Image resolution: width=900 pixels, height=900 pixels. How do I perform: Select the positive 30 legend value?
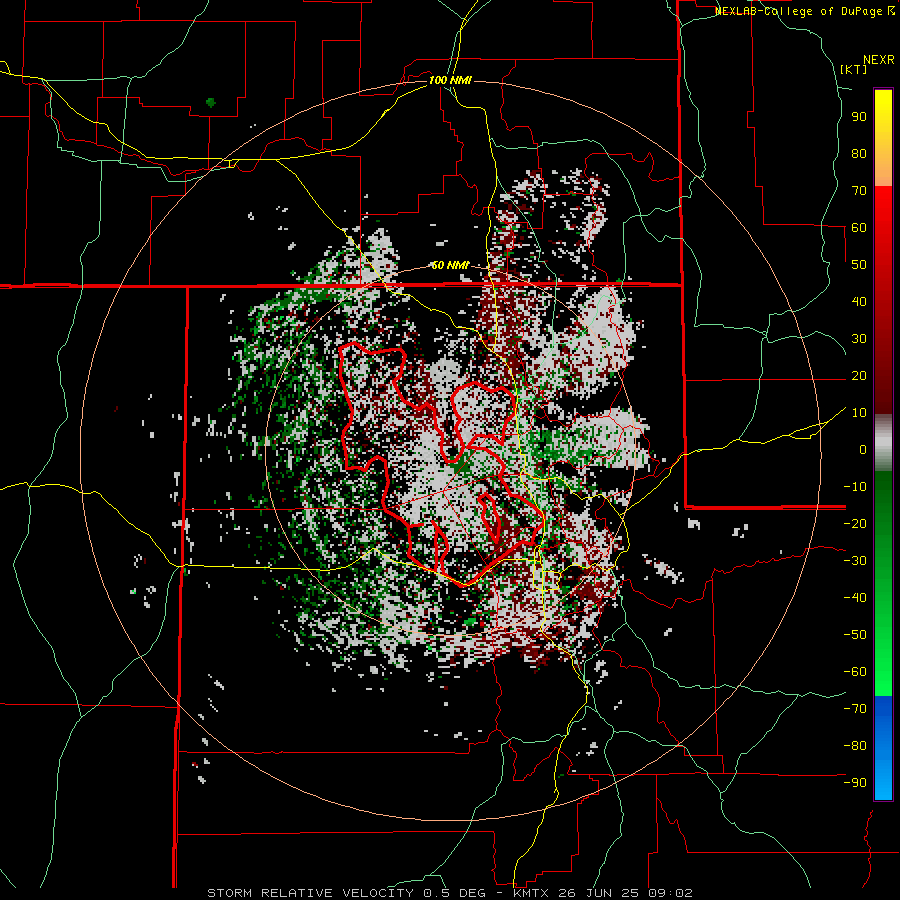pyautogui.click(x=859, y=339)
